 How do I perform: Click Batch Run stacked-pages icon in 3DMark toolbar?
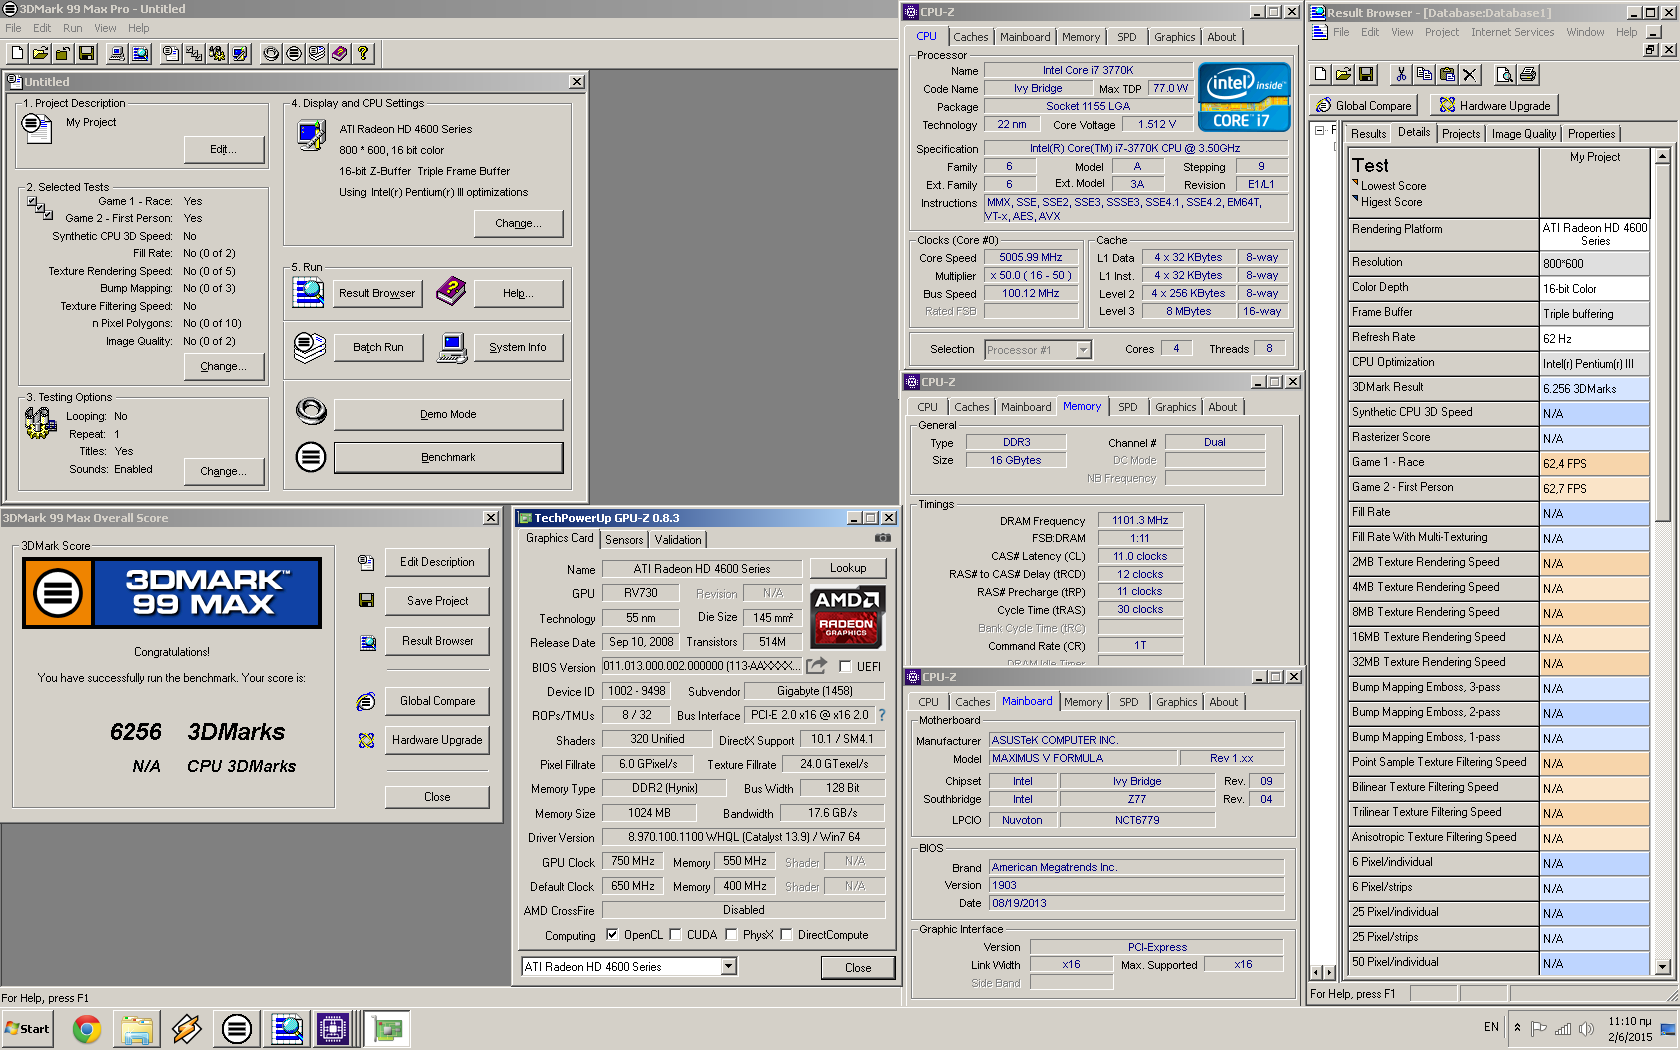click(x=317, y=53)
